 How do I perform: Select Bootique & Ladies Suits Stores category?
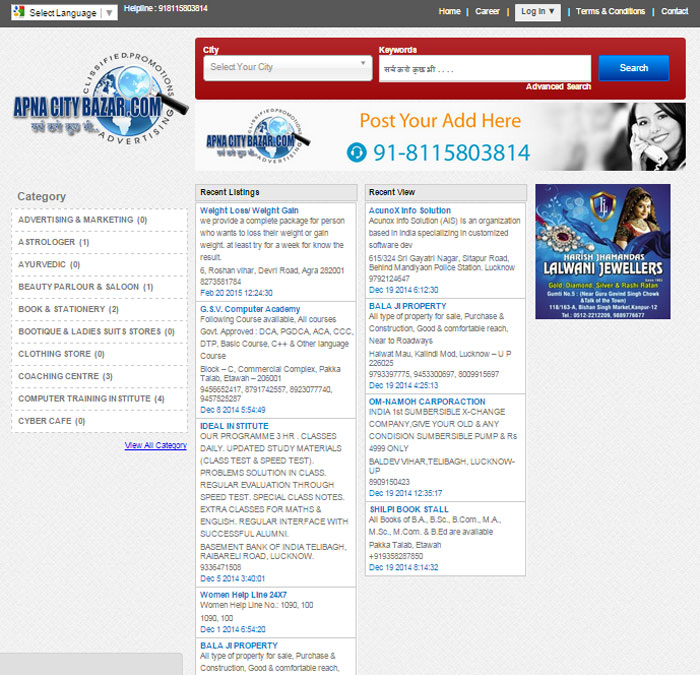[x=96, y=331]
